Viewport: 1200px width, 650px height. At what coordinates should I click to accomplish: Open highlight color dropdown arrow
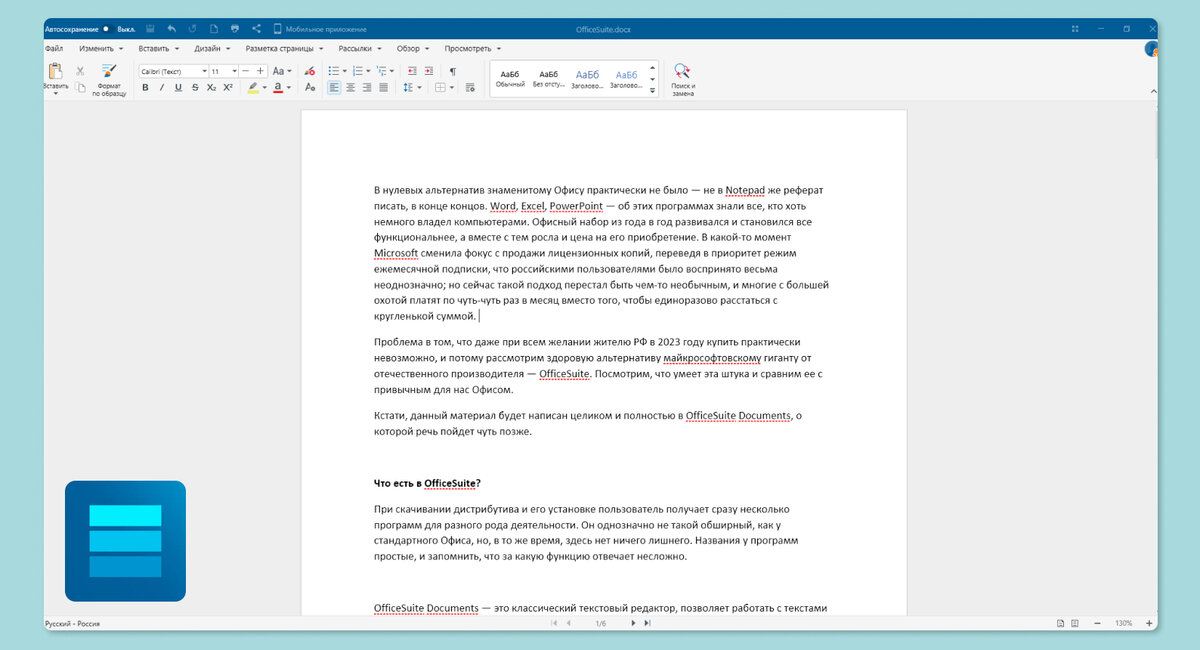pos(265,87)
